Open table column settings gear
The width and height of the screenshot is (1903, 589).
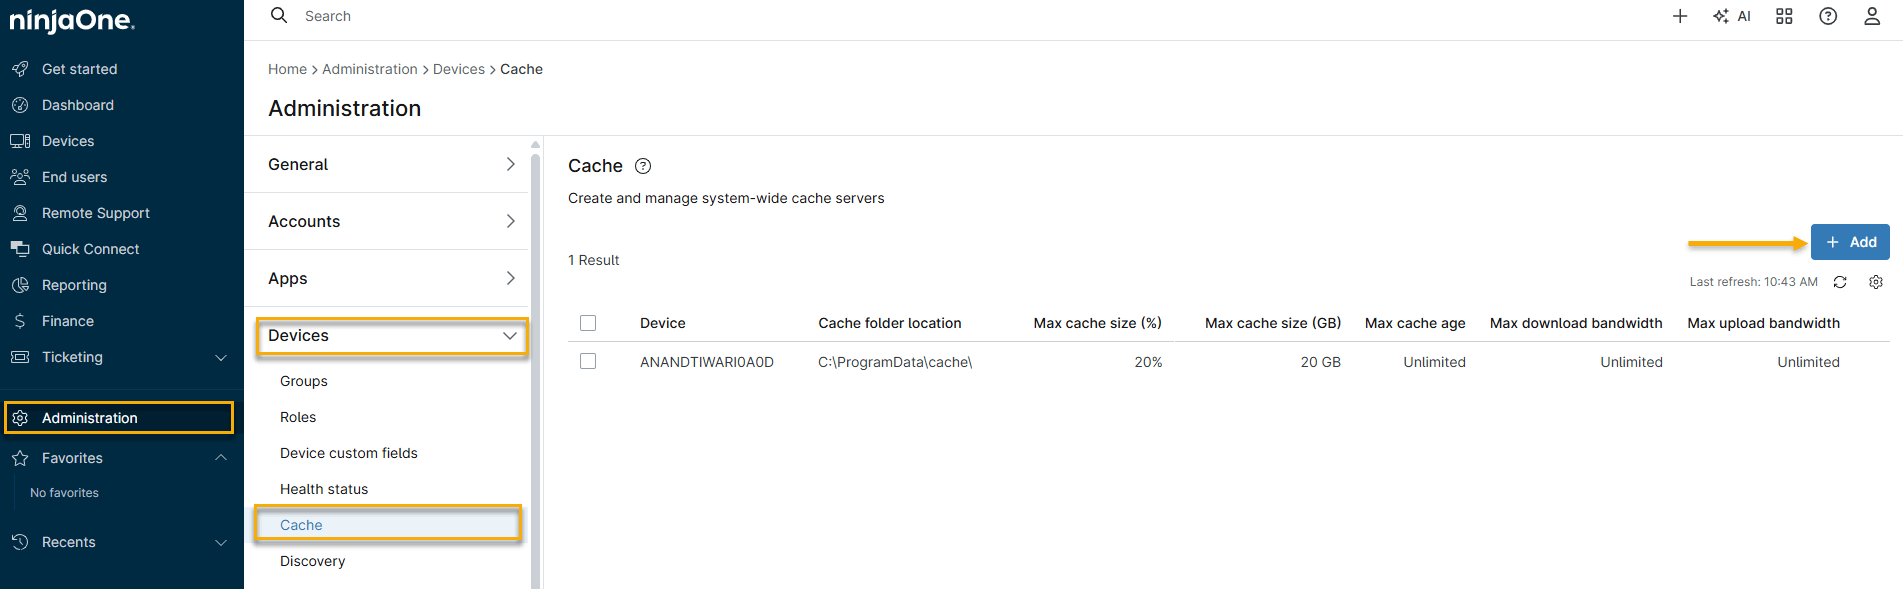coord(1876,282)
